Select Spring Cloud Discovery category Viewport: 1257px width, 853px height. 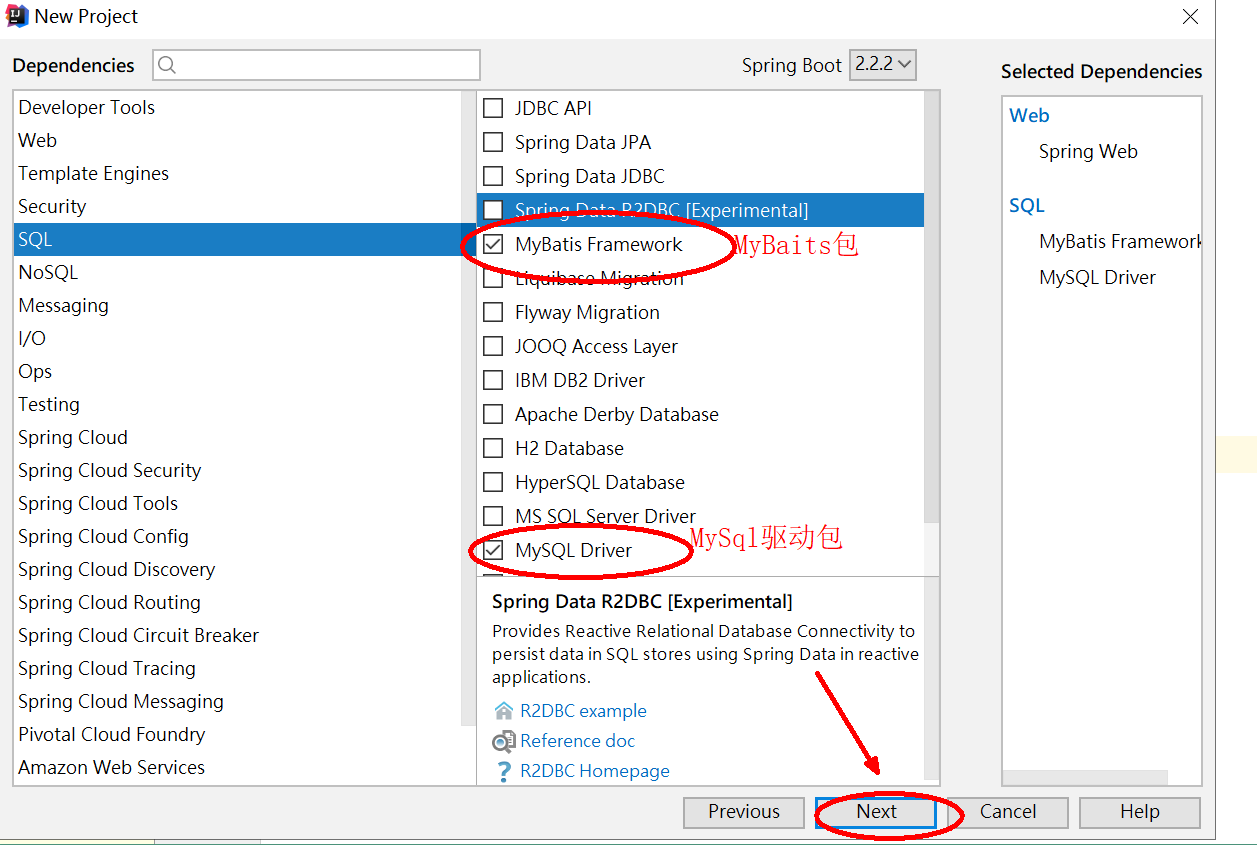coord(238,569)
